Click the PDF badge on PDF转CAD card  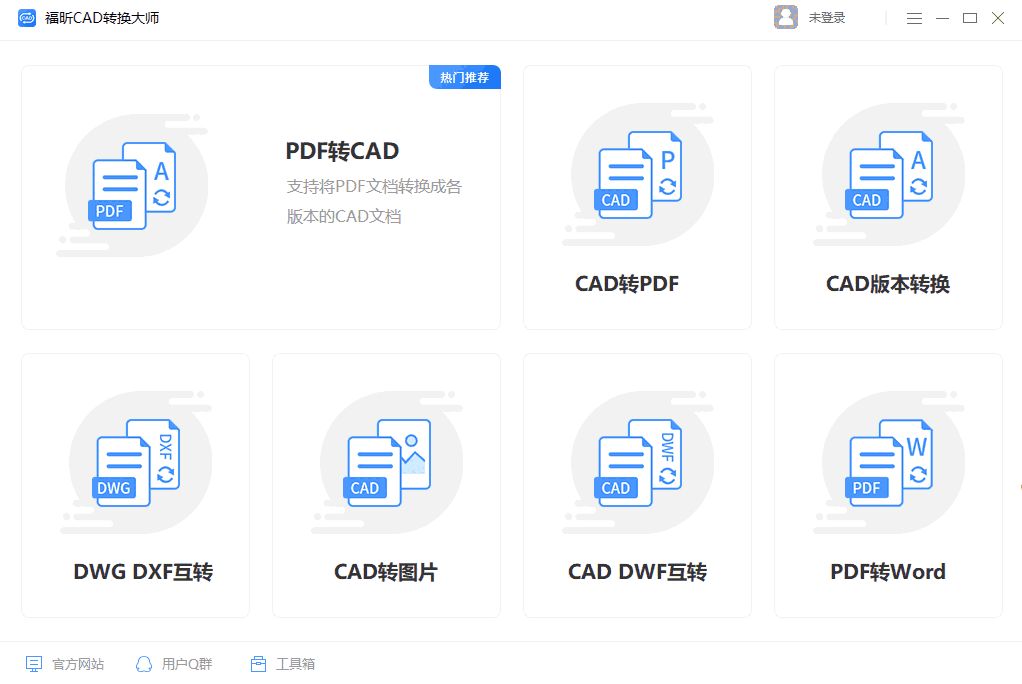[x=110, y=211]
